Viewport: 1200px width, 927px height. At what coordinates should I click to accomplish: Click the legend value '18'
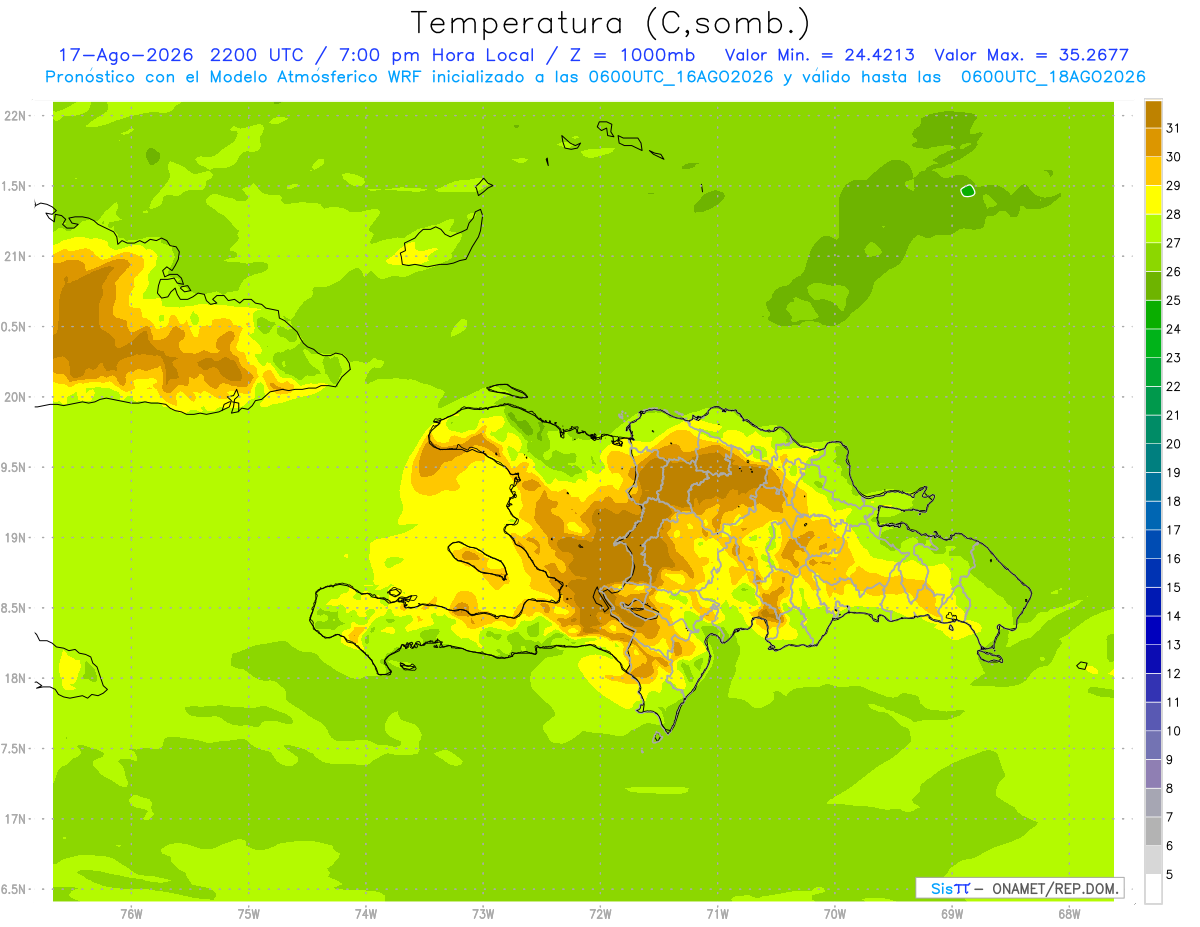coord(1173,501)
